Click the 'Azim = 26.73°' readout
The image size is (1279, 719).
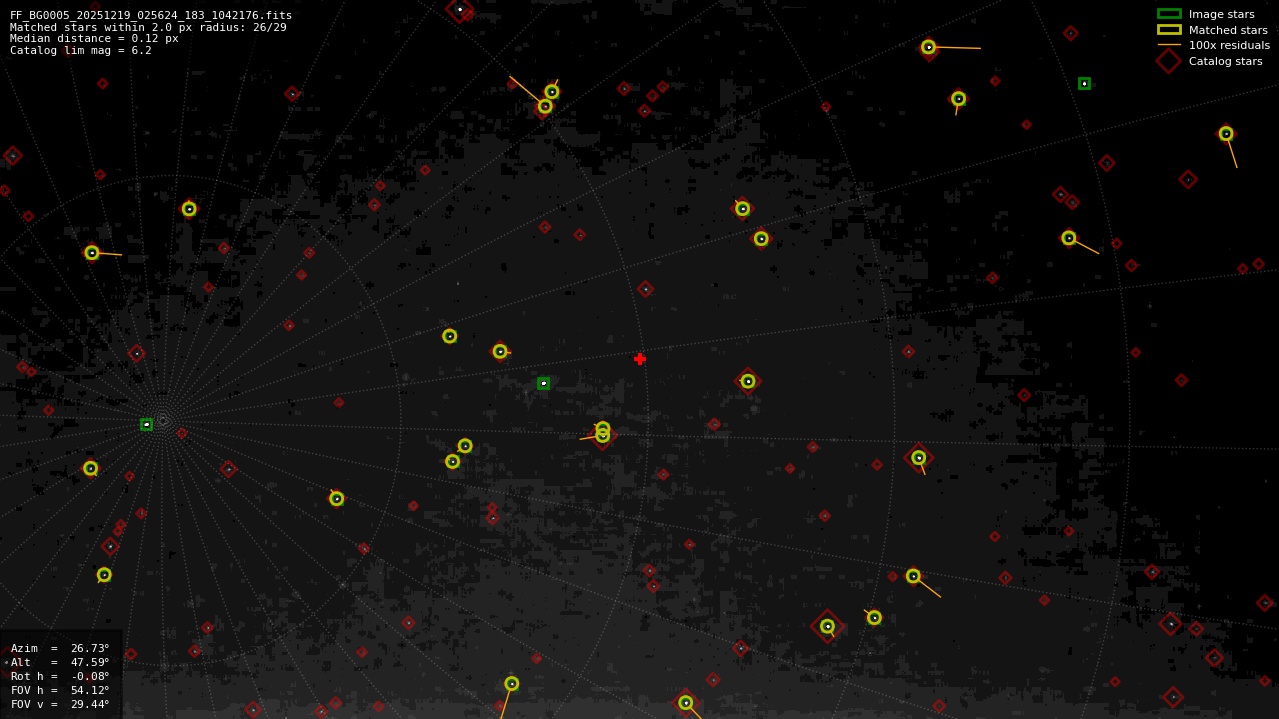click(60, 648)
